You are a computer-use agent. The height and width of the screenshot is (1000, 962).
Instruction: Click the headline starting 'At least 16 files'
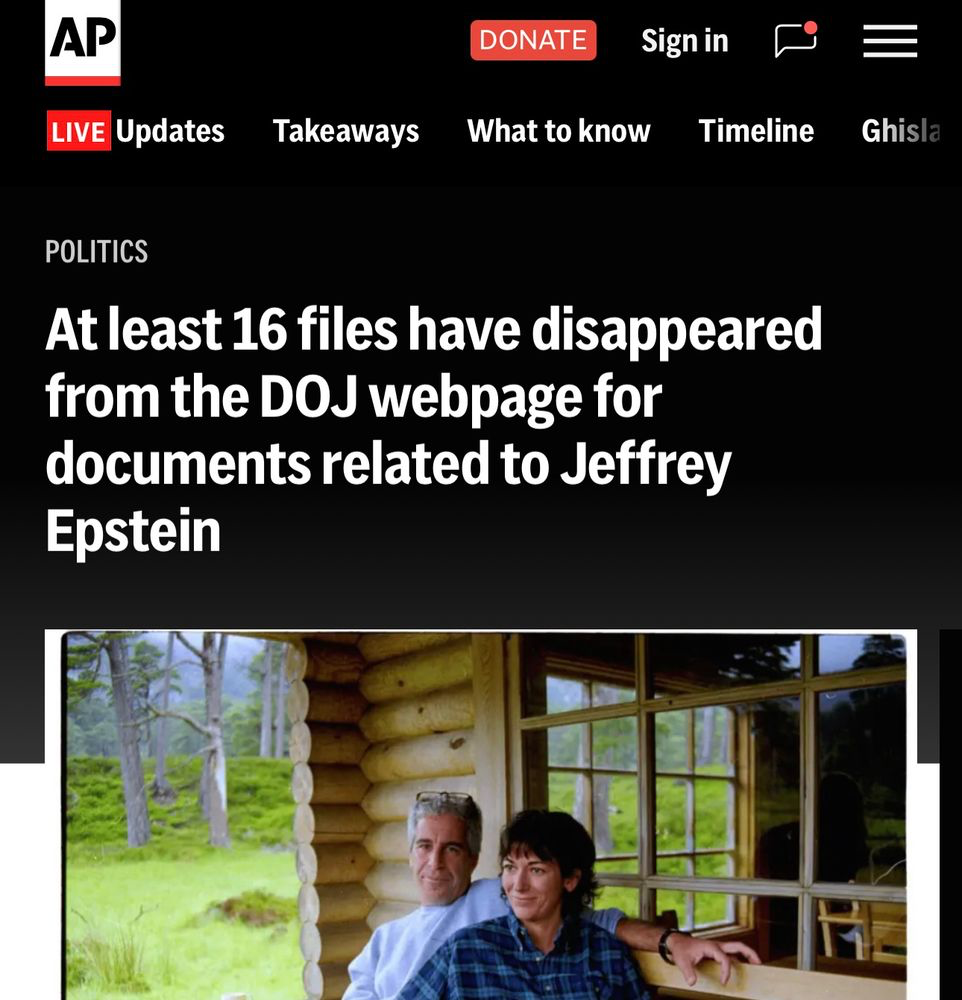tap(434, 430)
